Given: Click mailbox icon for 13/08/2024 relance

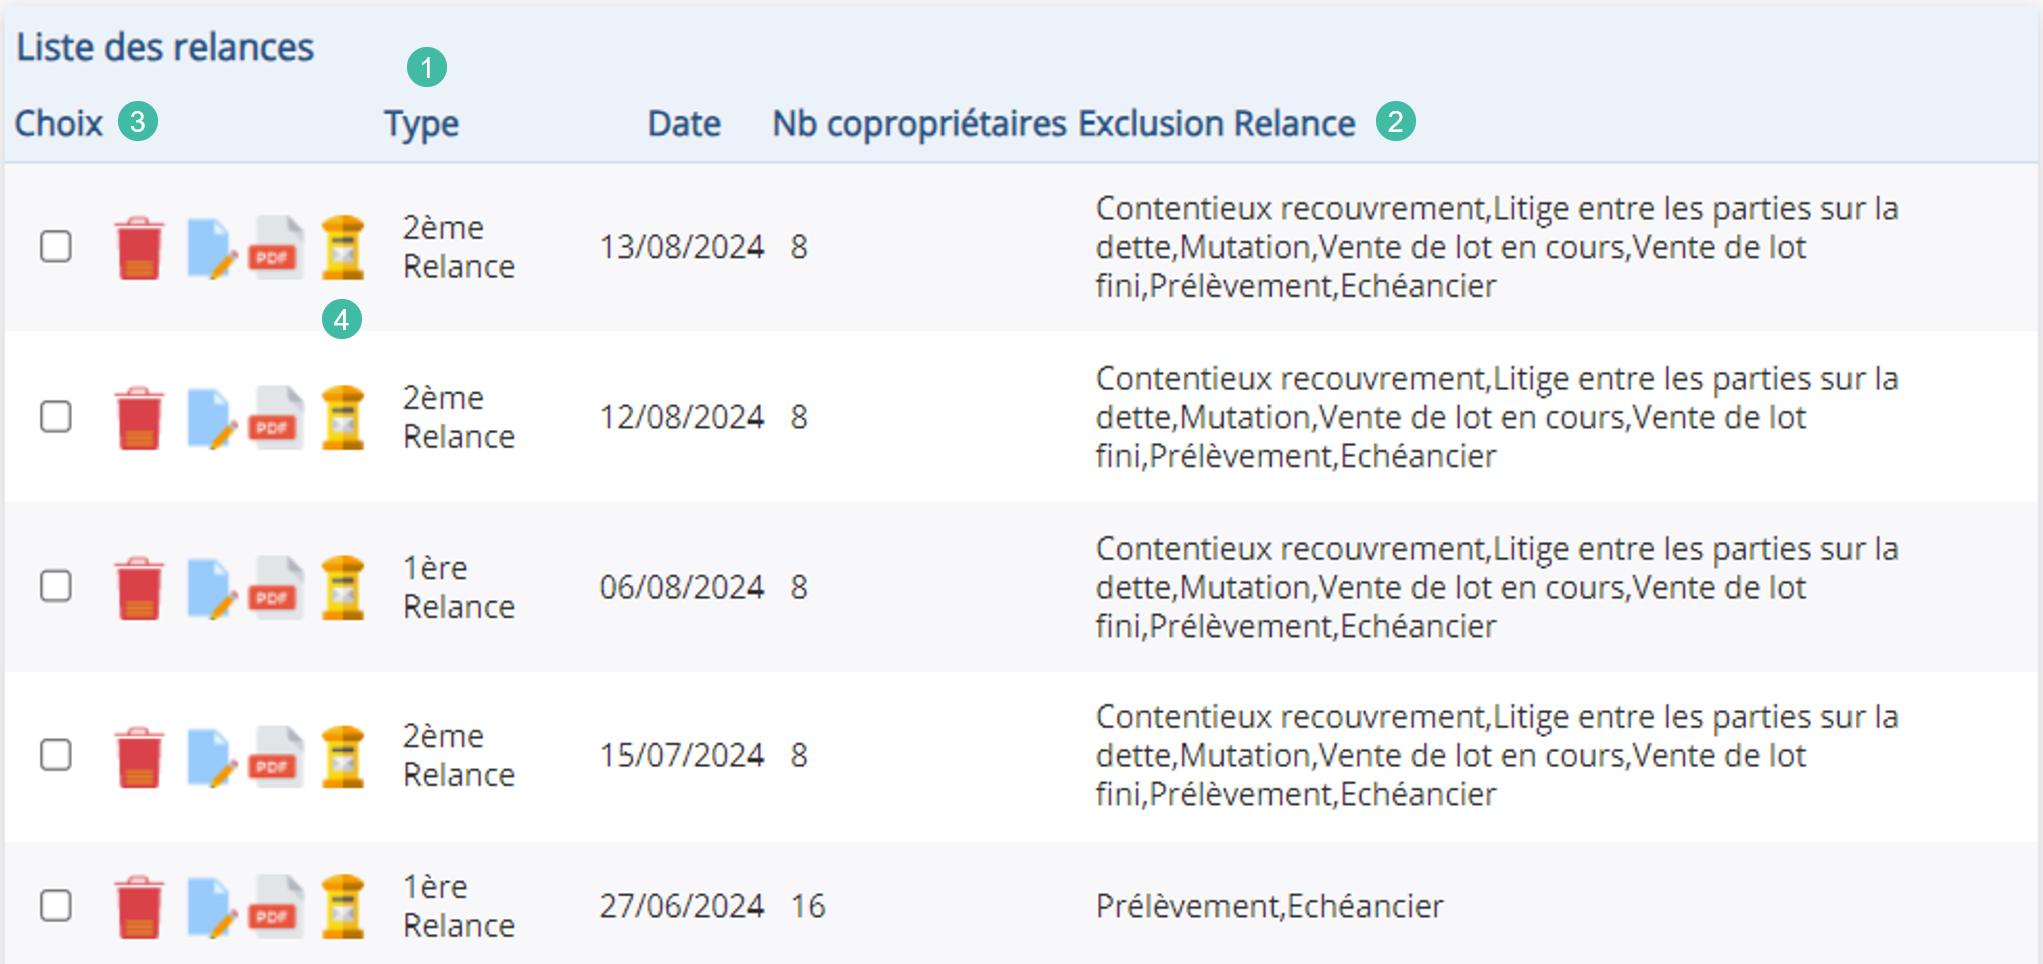Looking at the screenshot, I should pos(343,247).
